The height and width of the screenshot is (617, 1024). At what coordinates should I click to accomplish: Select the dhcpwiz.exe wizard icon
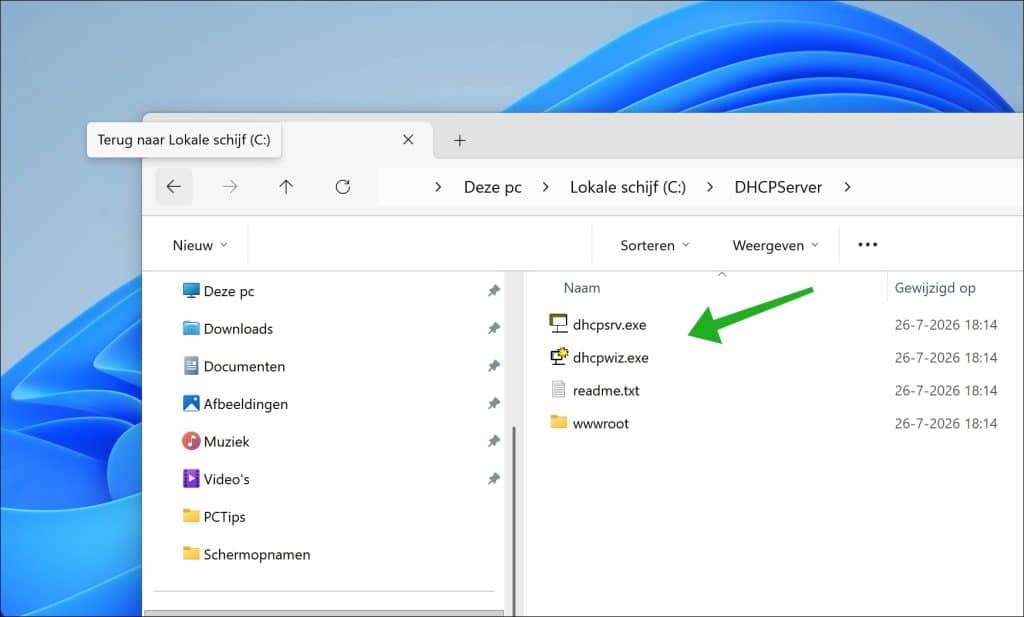(x=558, y=356)
